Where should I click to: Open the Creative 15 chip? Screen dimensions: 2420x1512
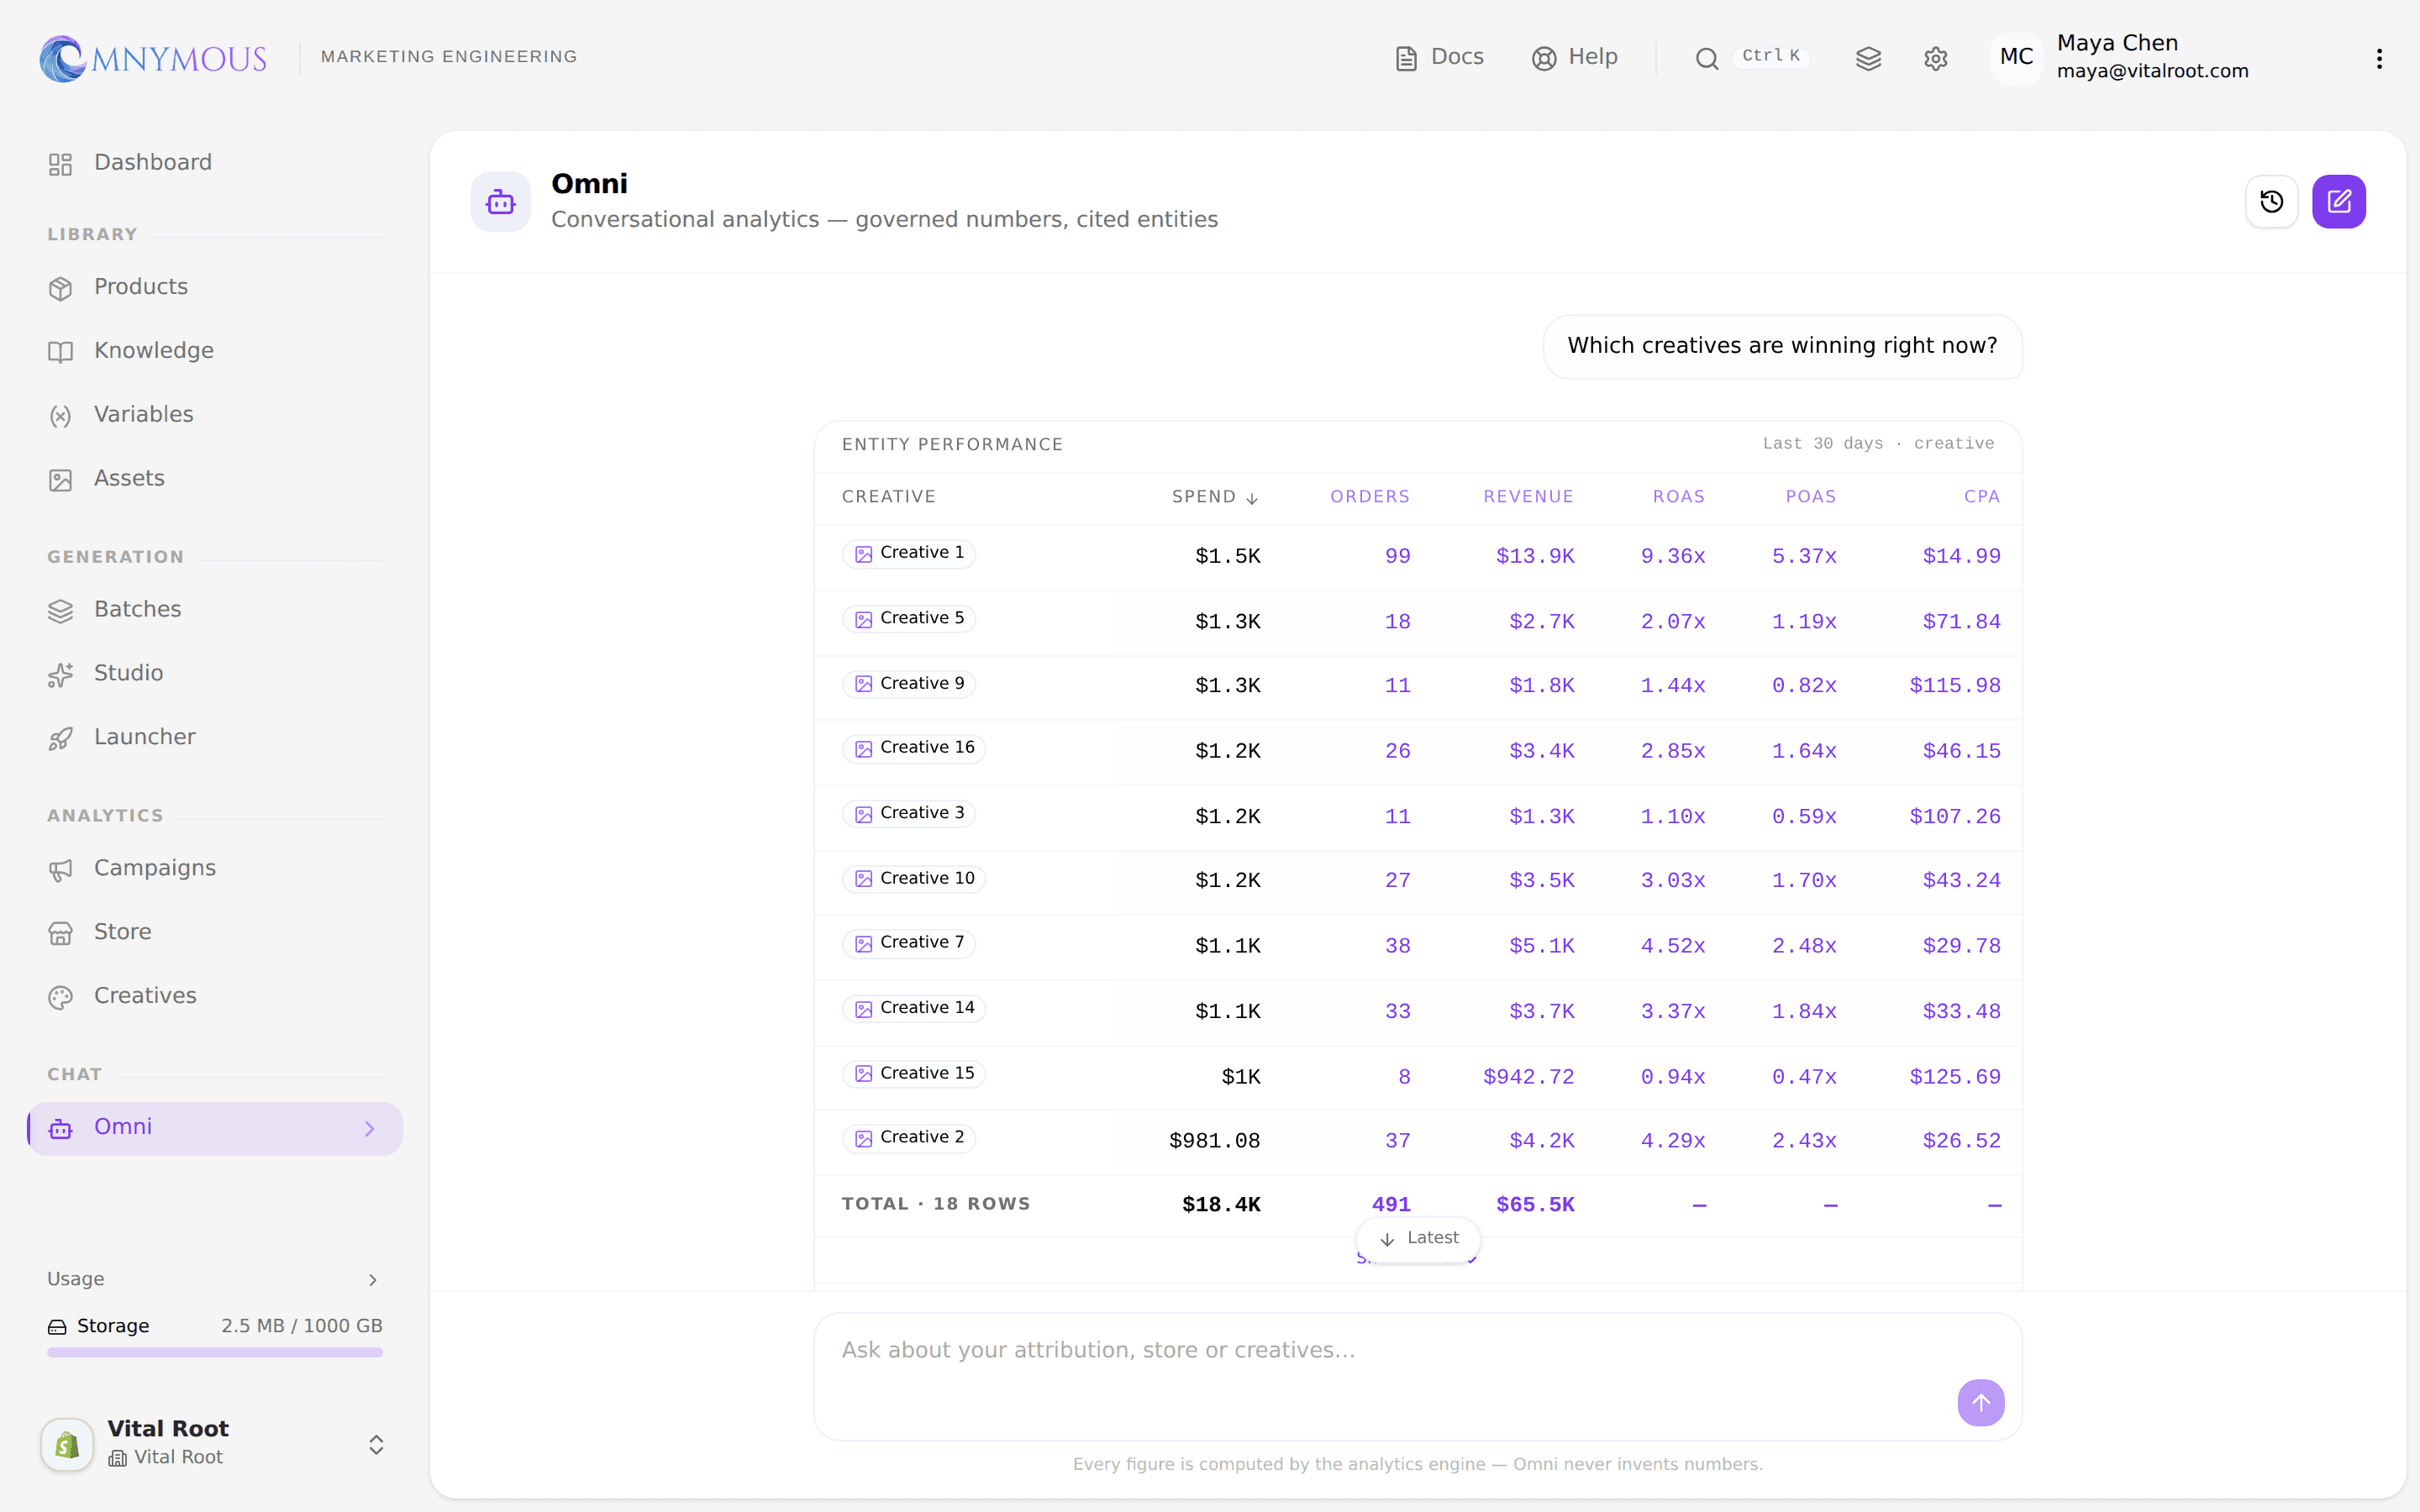(914, 1074)
